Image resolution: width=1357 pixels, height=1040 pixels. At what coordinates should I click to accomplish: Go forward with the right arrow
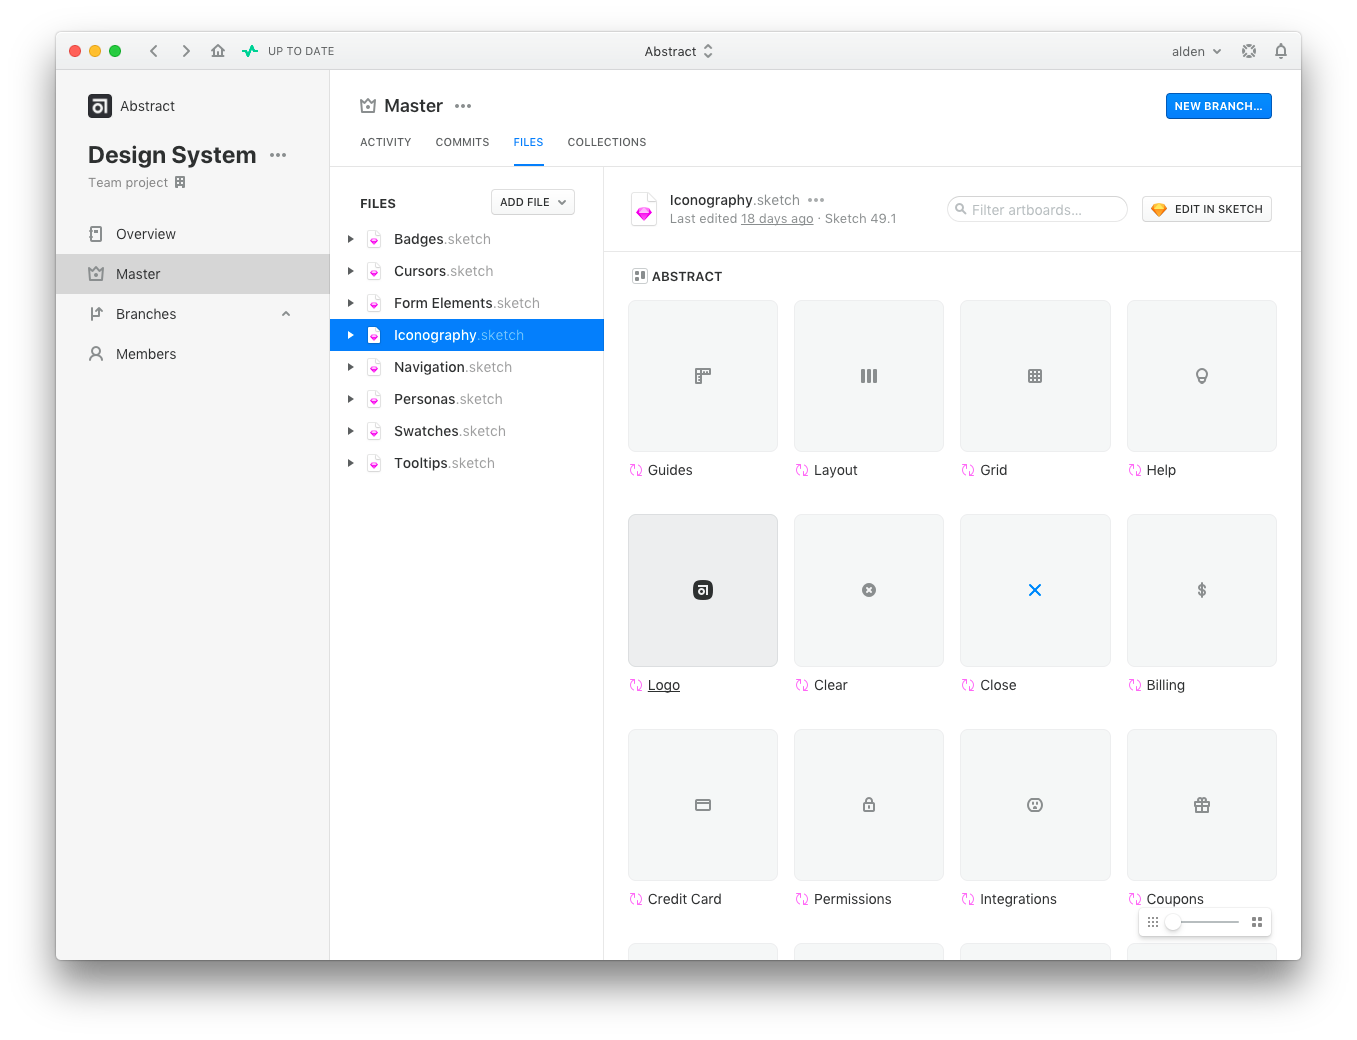point(186,51)
